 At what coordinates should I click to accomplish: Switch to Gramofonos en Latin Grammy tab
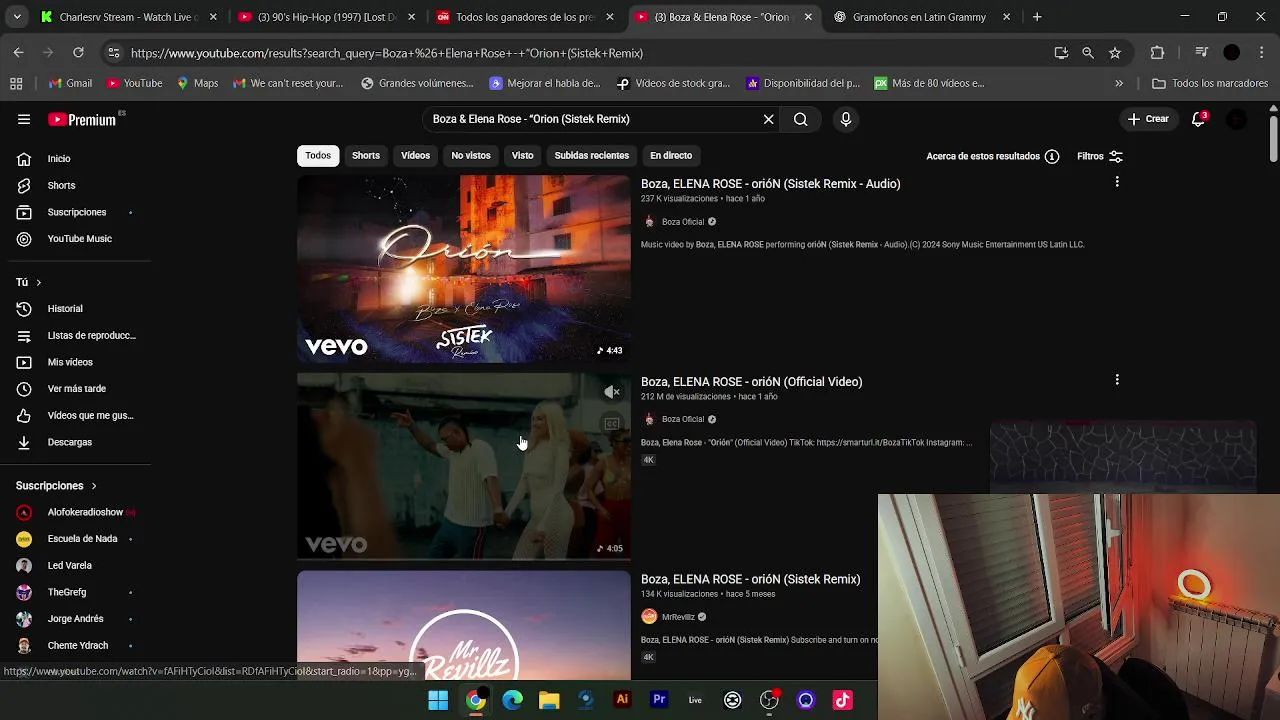point(920,17)
